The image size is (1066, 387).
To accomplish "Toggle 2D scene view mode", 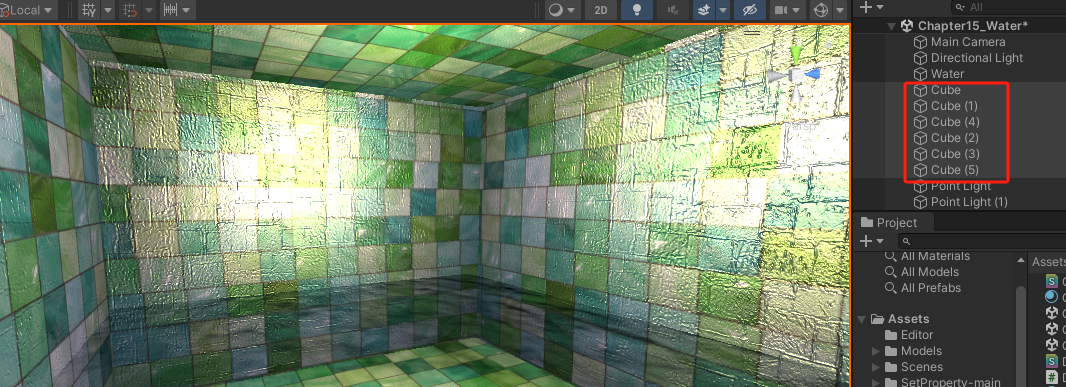I will coord(600,10).
